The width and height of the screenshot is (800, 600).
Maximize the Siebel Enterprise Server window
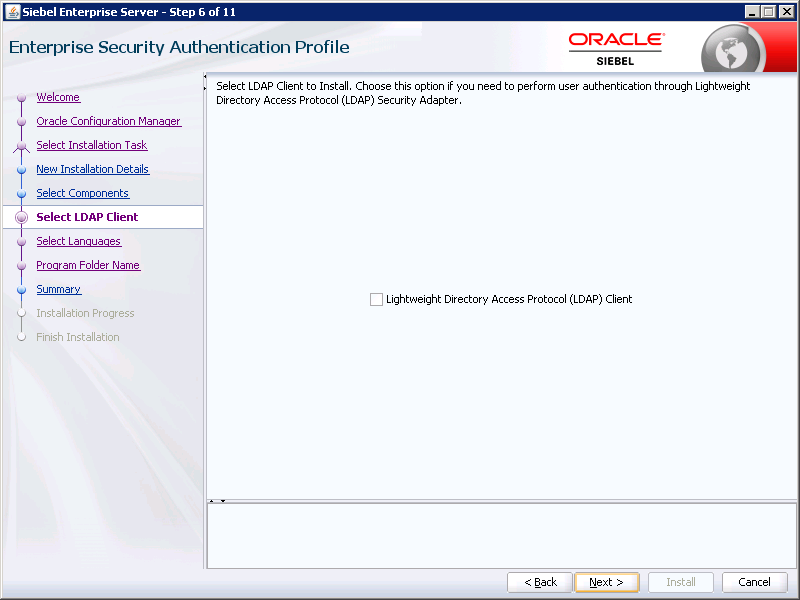769,11
